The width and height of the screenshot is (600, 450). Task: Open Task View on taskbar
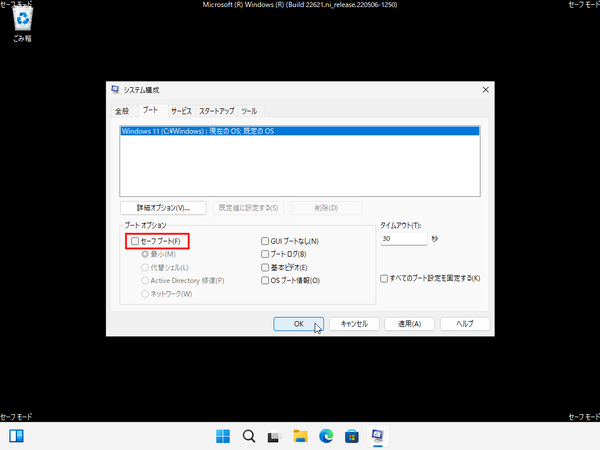click(x=274, y=436)
